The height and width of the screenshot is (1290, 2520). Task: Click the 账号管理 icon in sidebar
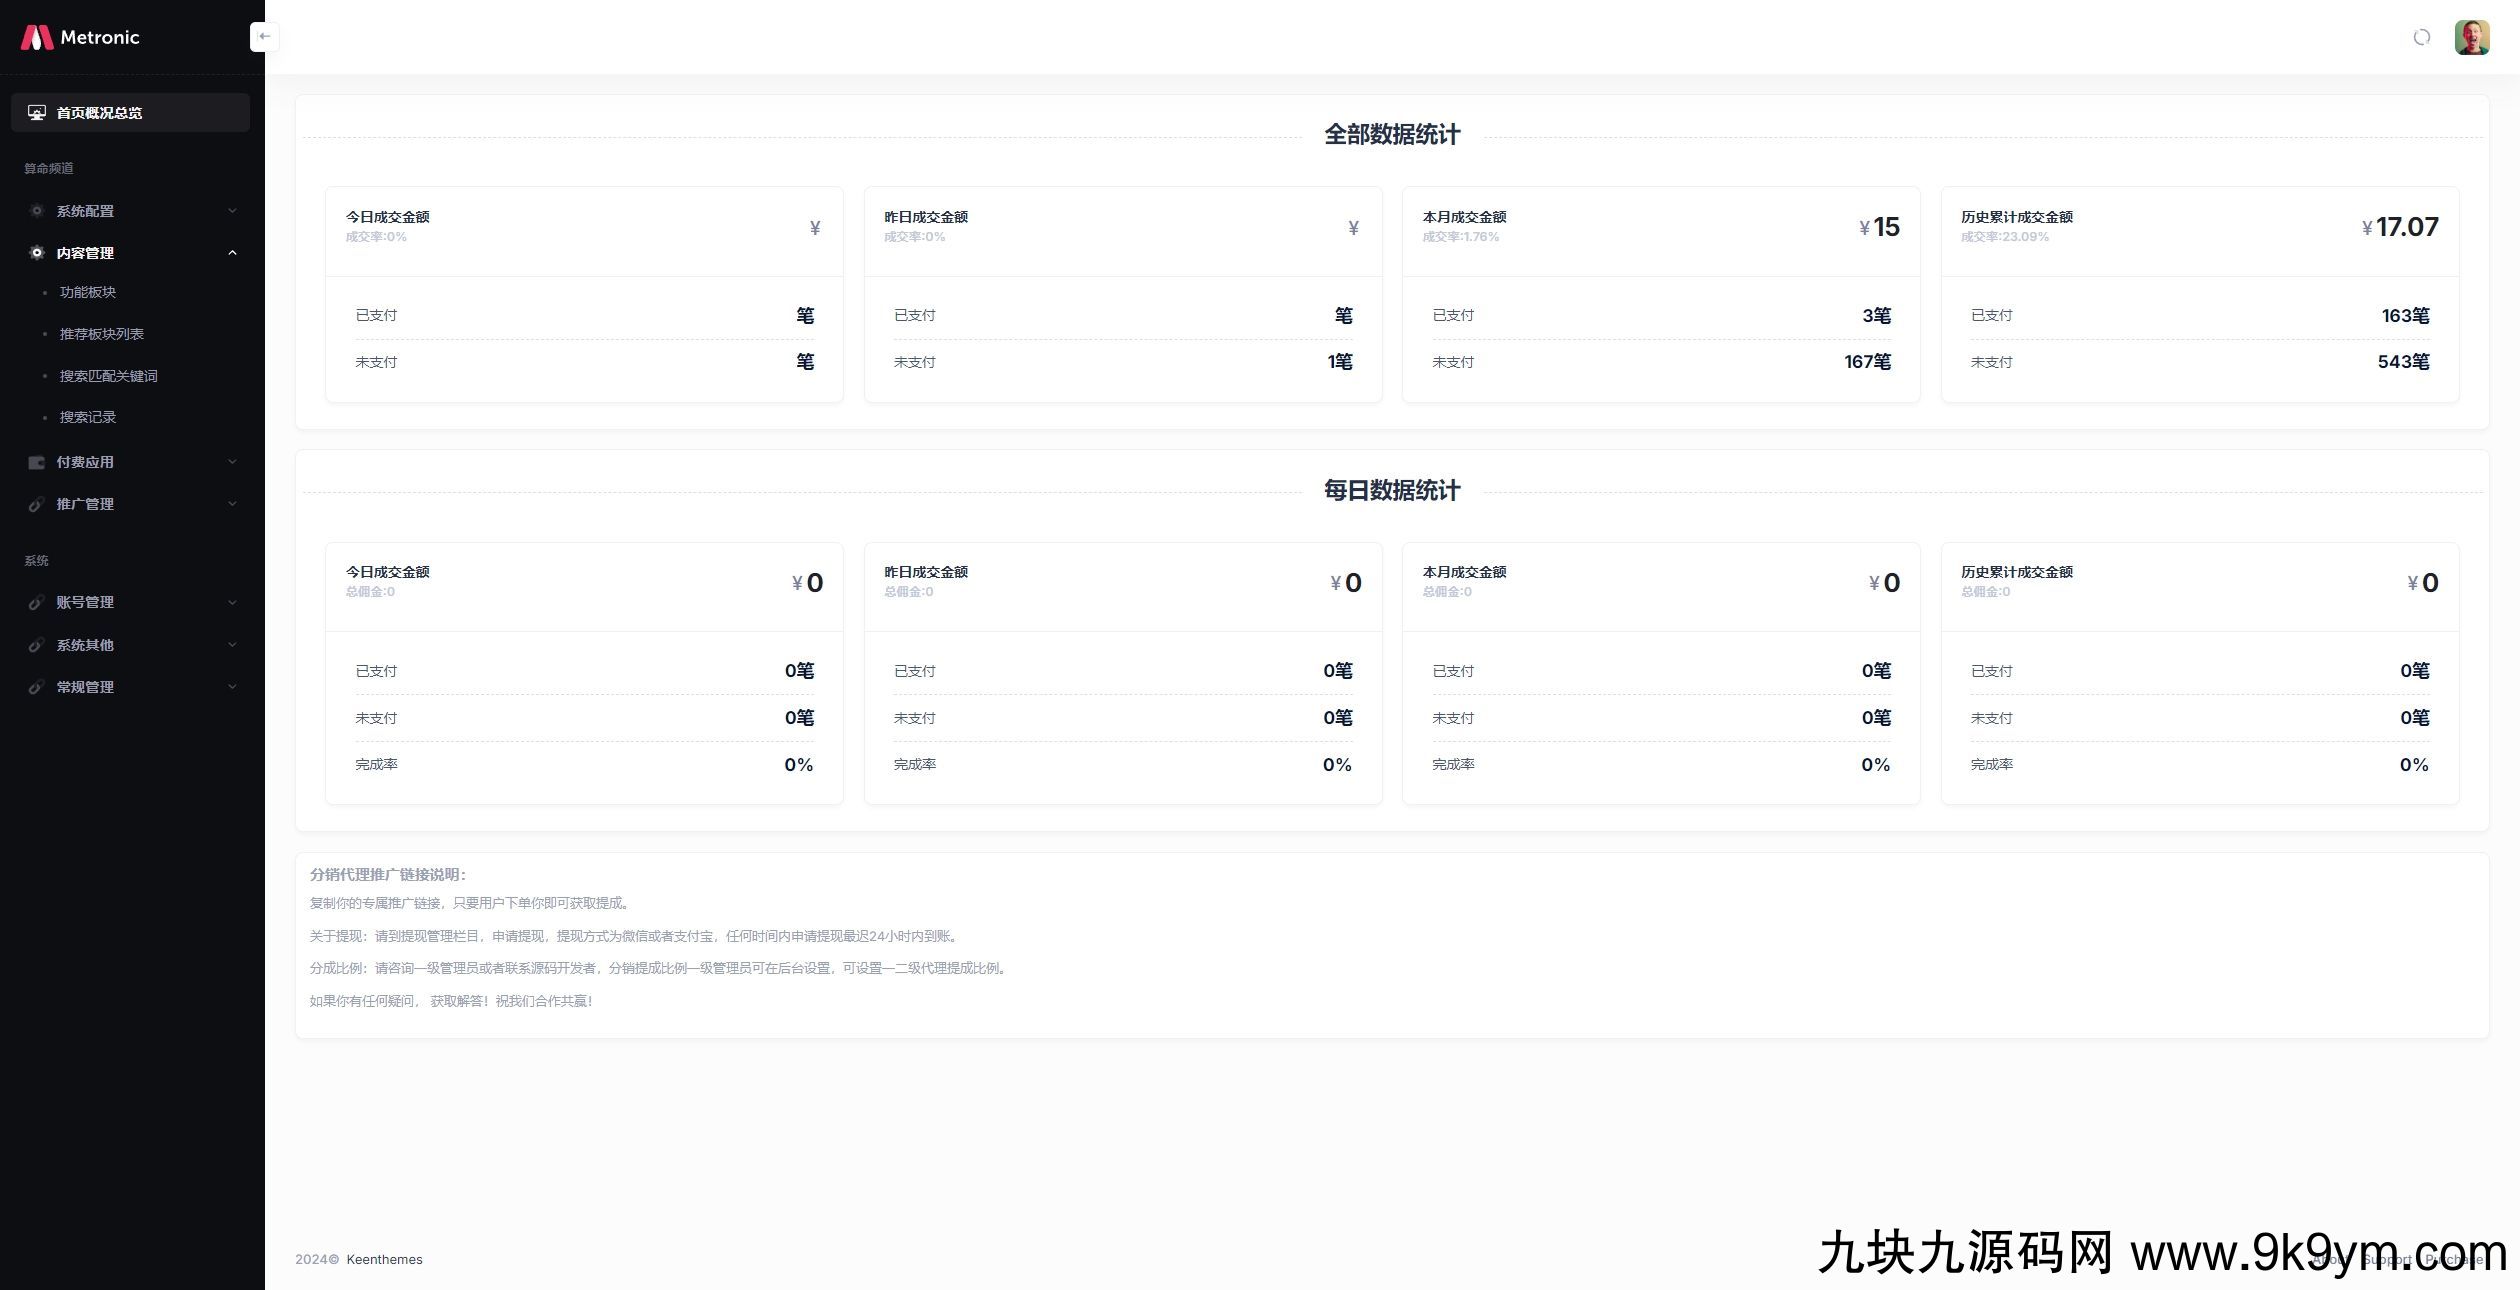point(37,603)
